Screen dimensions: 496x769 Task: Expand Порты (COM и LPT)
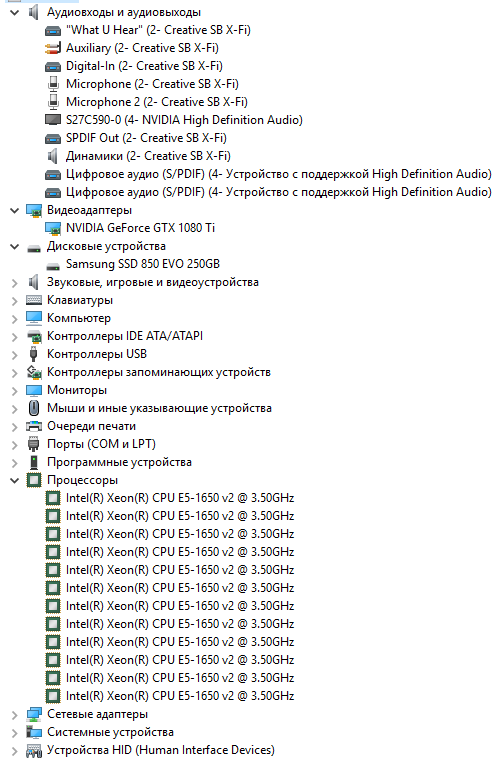[x=15, y=445]
